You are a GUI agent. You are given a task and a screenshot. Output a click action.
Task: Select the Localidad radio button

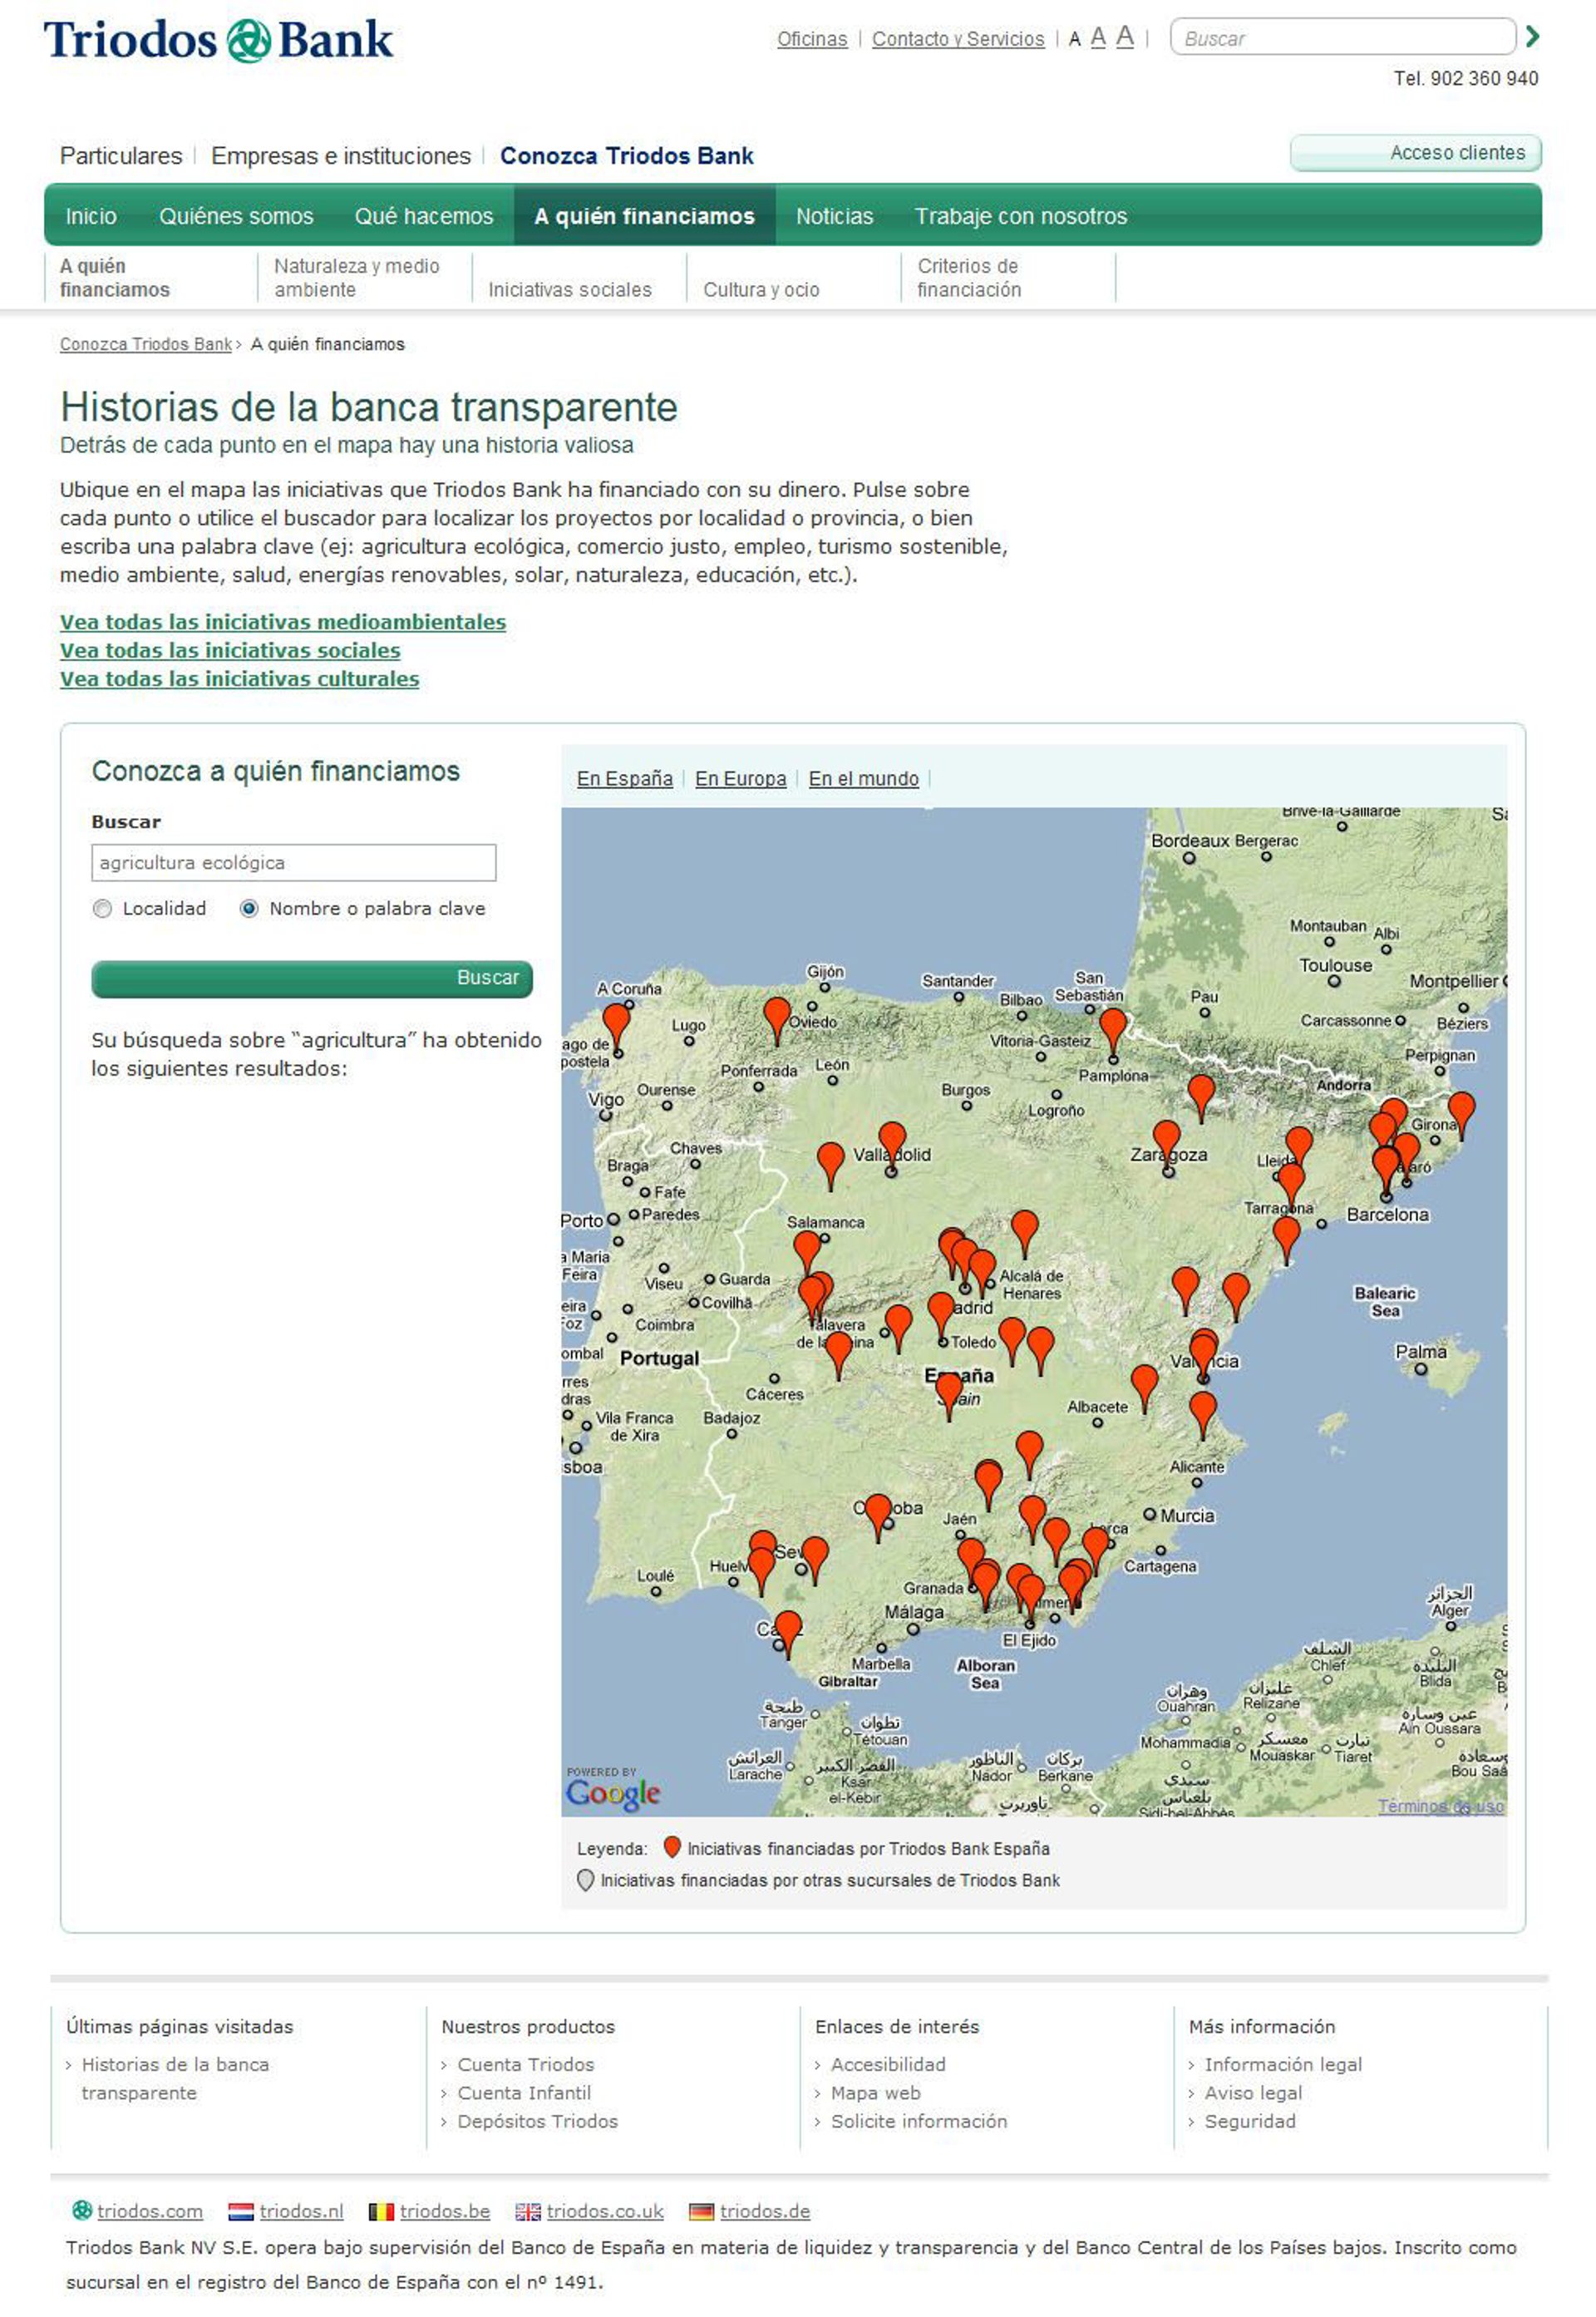click(x=102, y=908)
